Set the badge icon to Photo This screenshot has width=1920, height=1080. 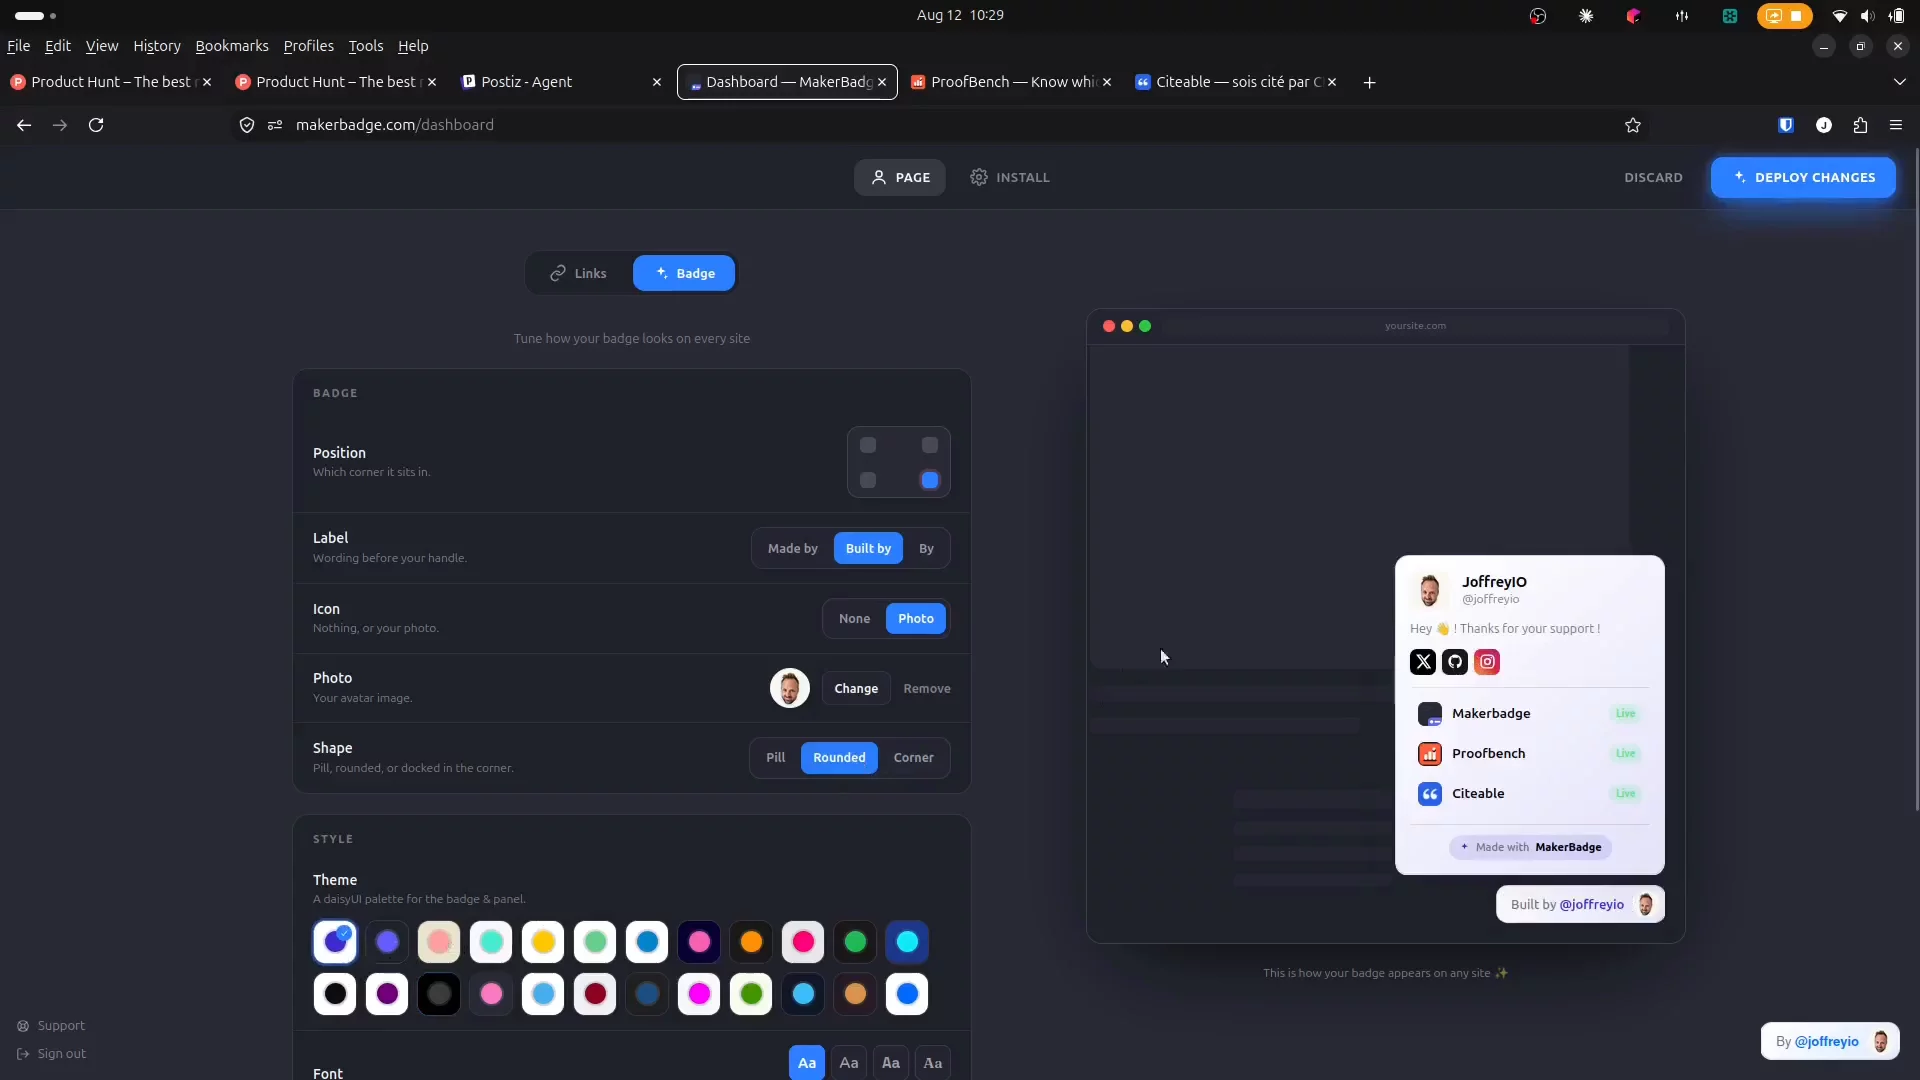click(916, 619)
